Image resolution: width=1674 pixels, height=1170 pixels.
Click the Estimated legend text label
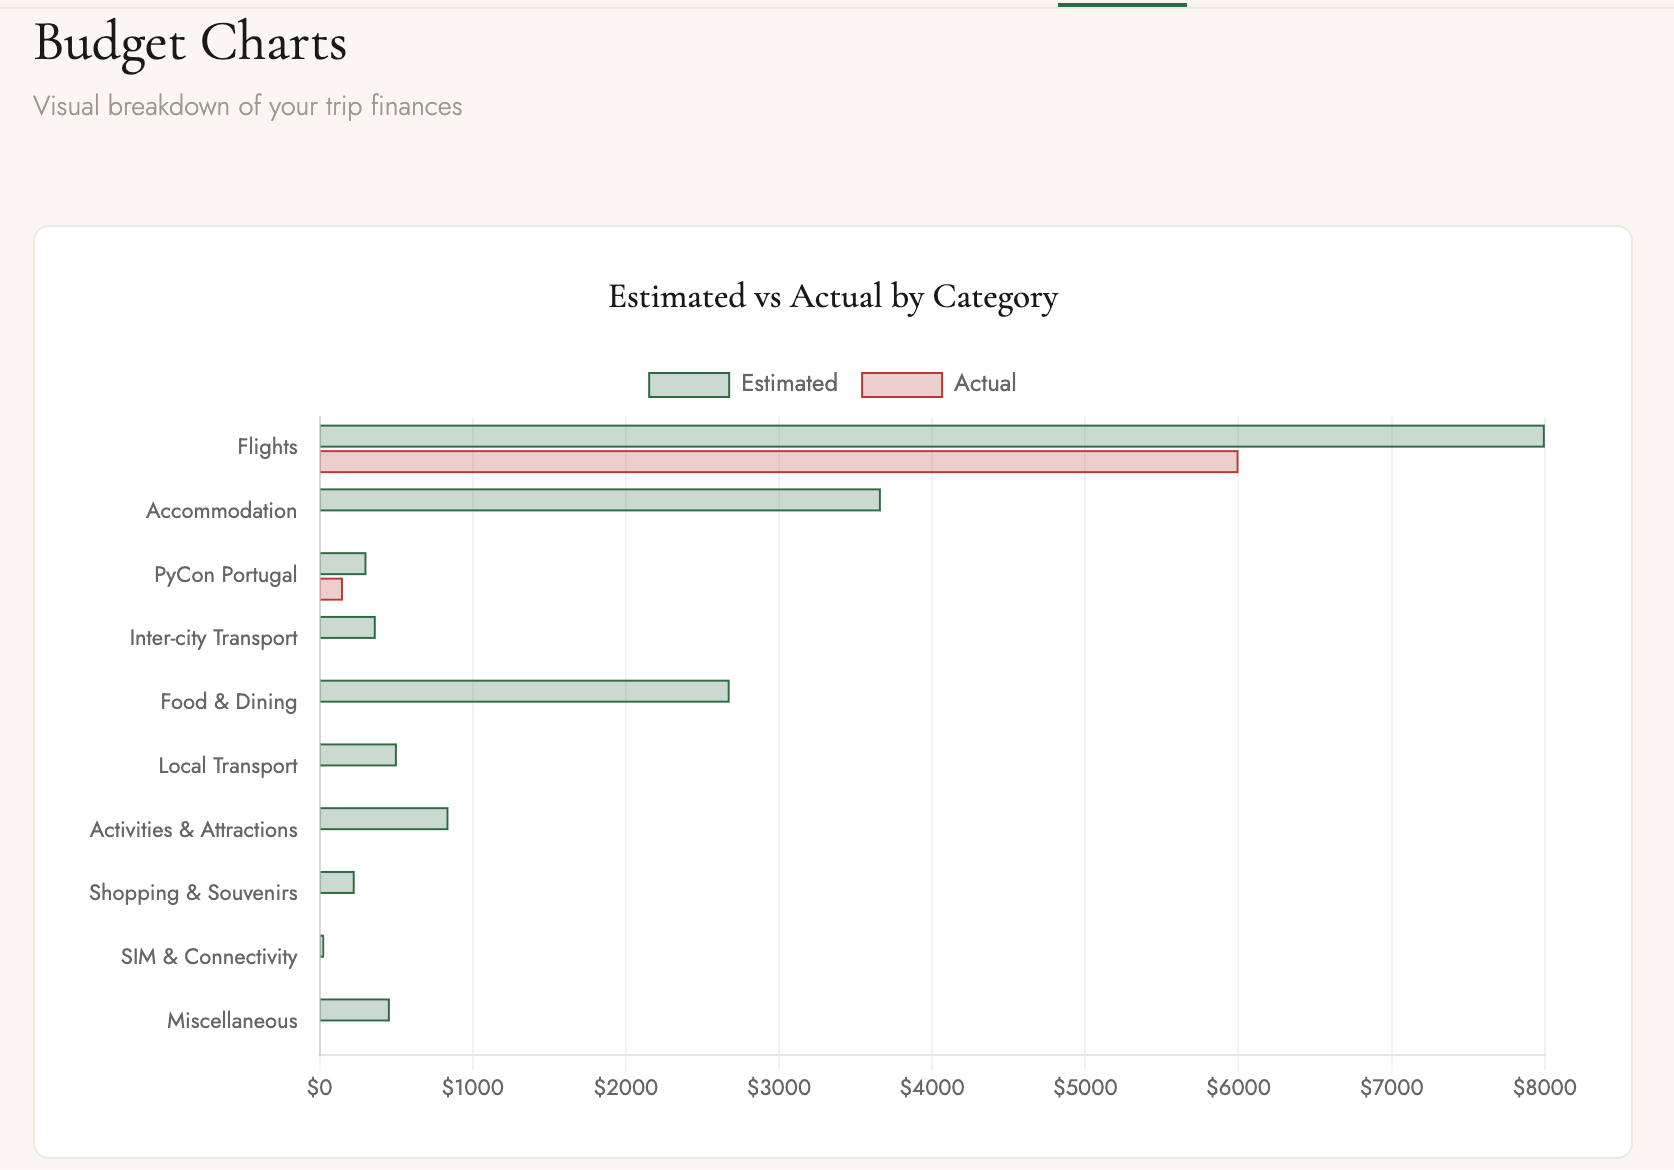pos(789,384)
